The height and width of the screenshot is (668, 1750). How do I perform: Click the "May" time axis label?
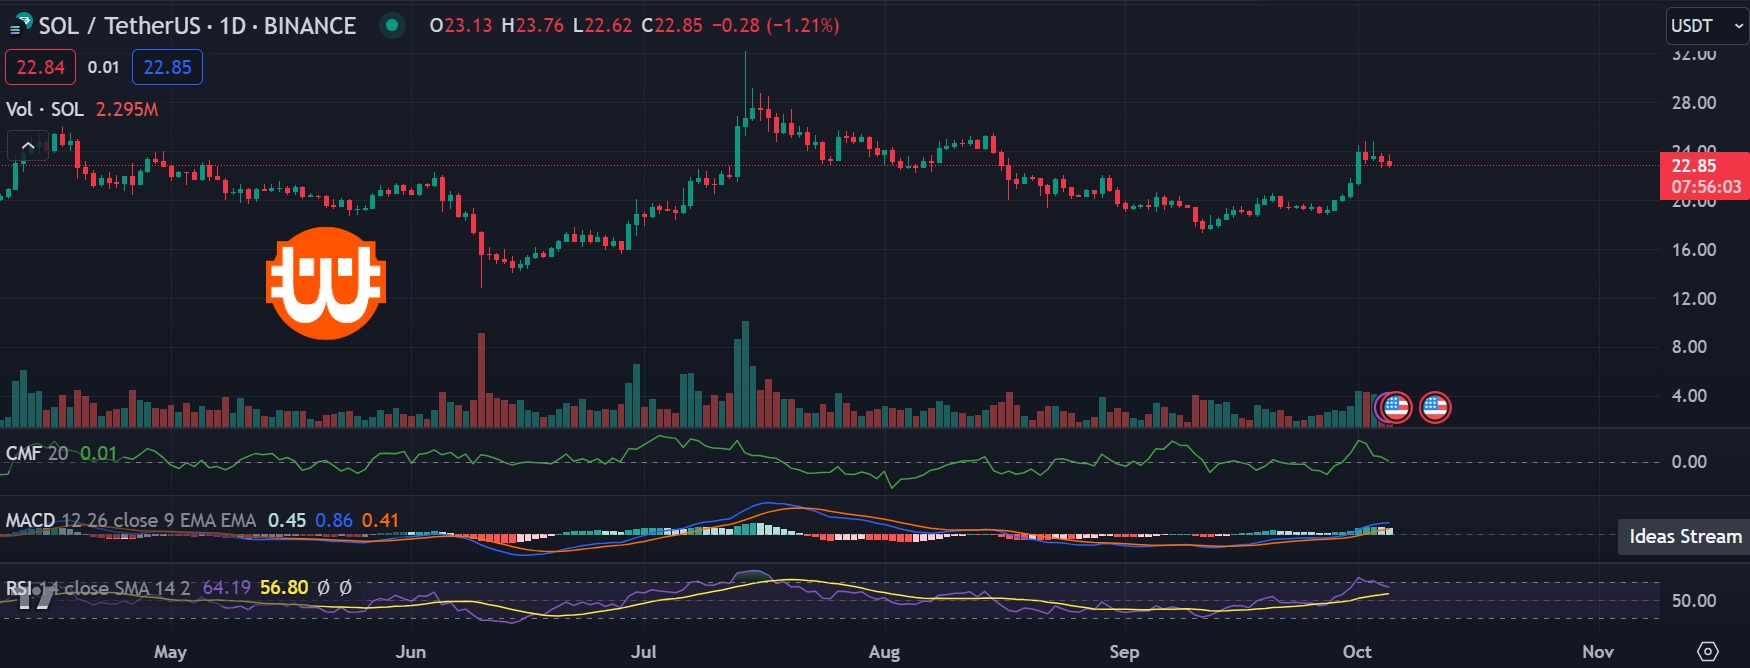point(170,652)
